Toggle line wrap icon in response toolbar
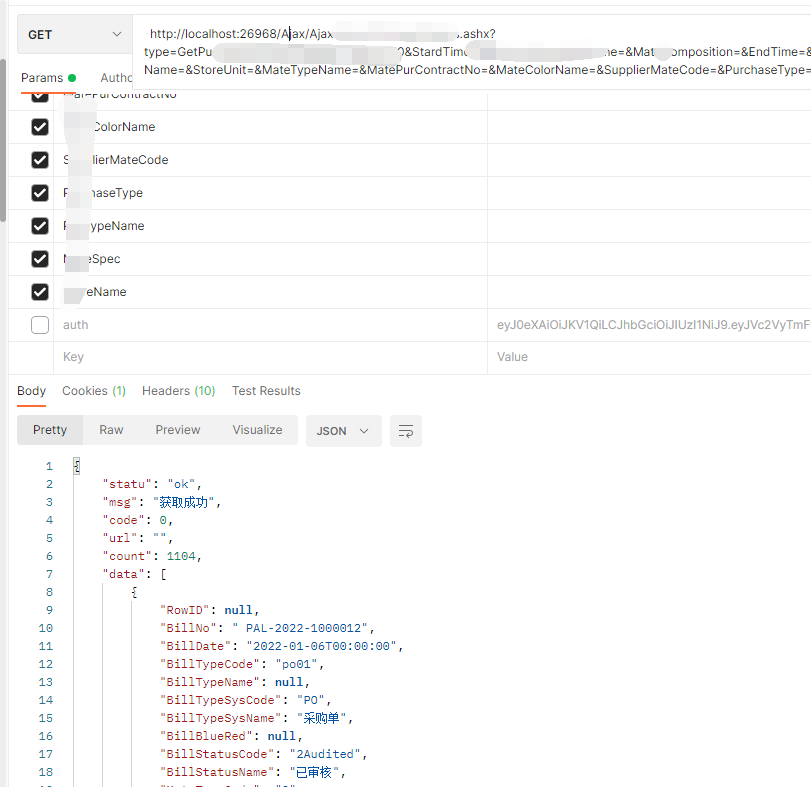The height and width of the screenshot is (787, 811). 406,431
